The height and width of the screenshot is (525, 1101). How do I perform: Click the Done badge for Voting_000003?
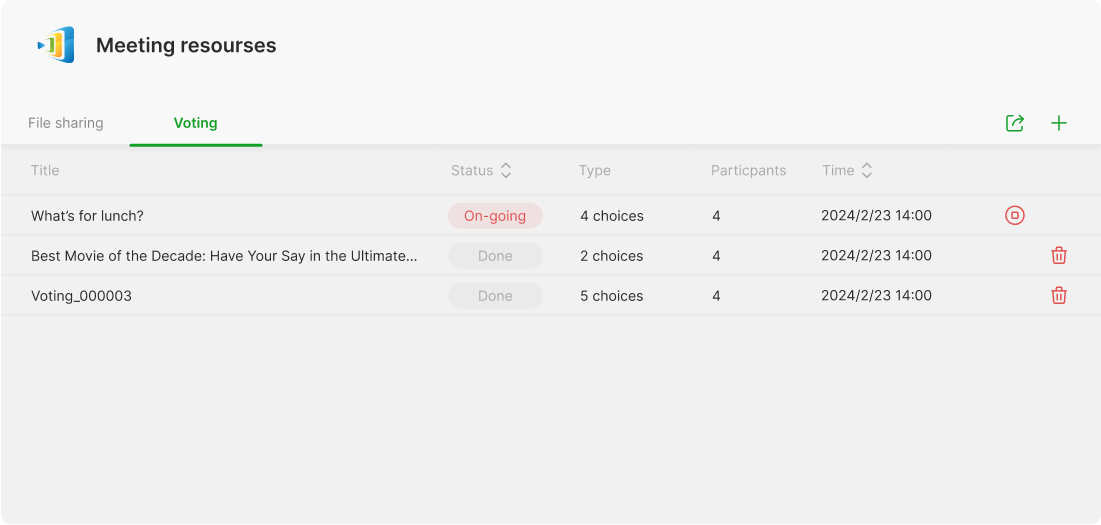point(495,296)
